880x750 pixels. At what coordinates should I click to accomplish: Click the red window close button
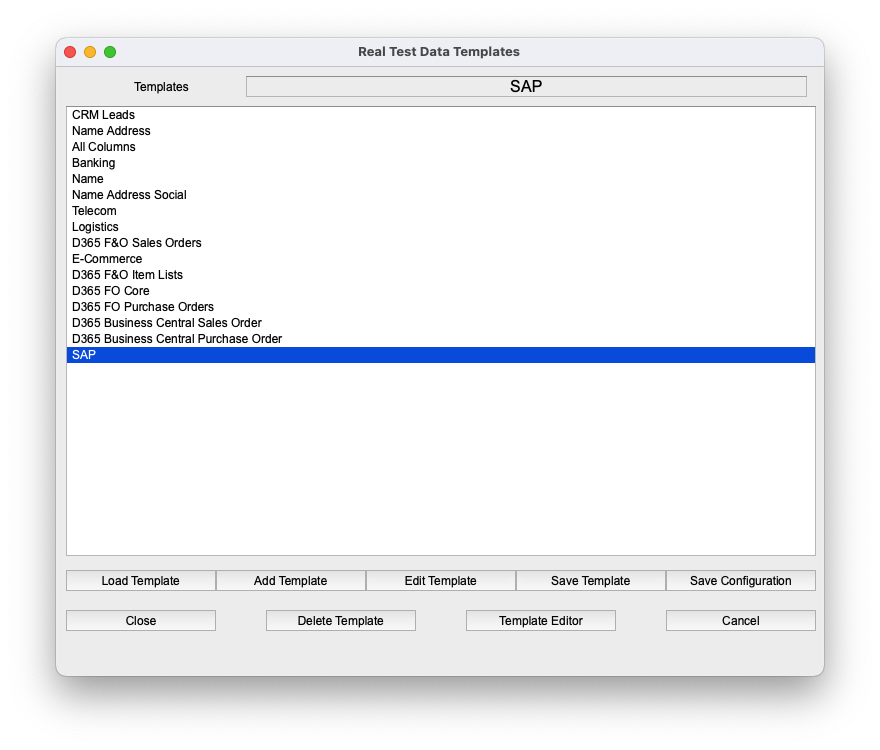tap(70, 52)
